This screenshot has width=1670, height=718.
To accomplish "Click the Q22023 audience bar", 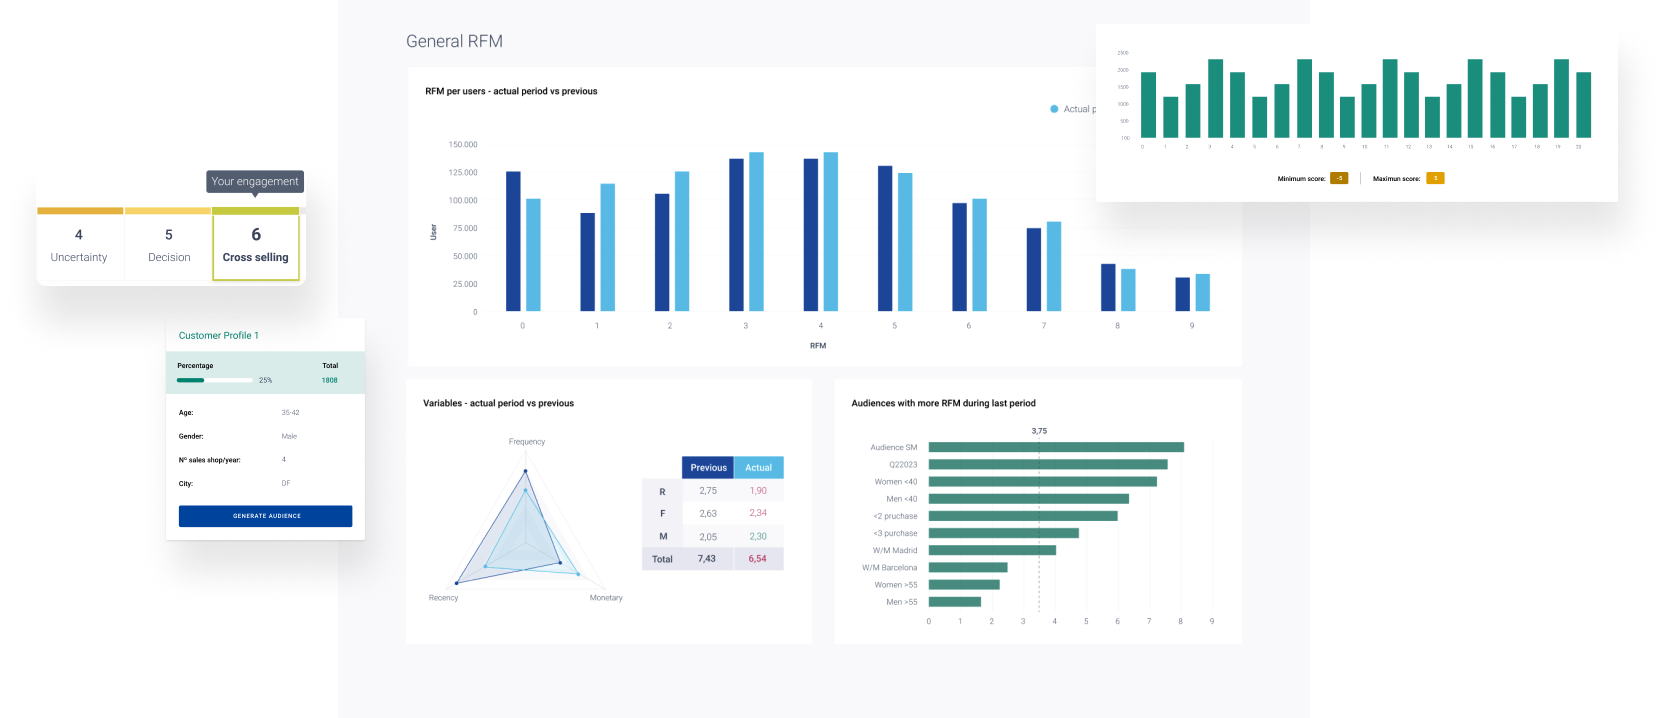I will 1047,464.
